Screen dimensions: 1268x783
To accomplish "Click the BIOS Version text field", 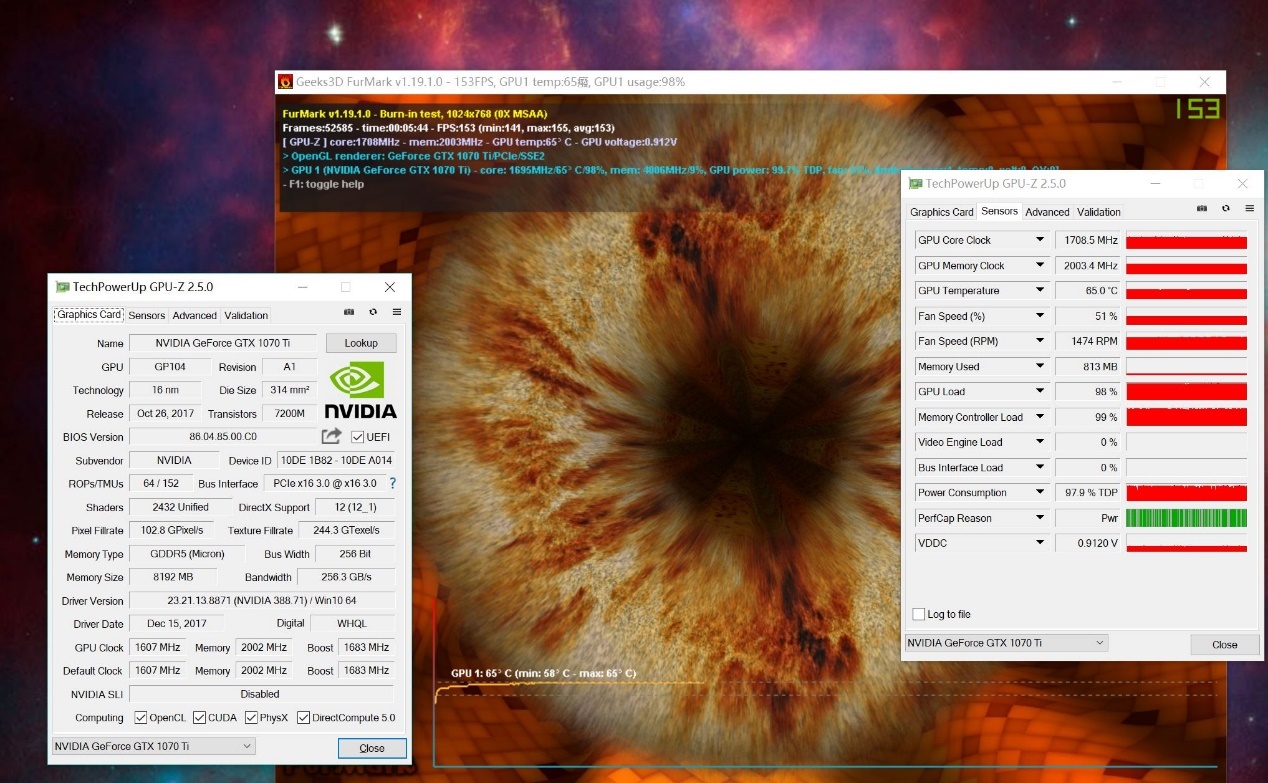I will click(x=223, y=437).
